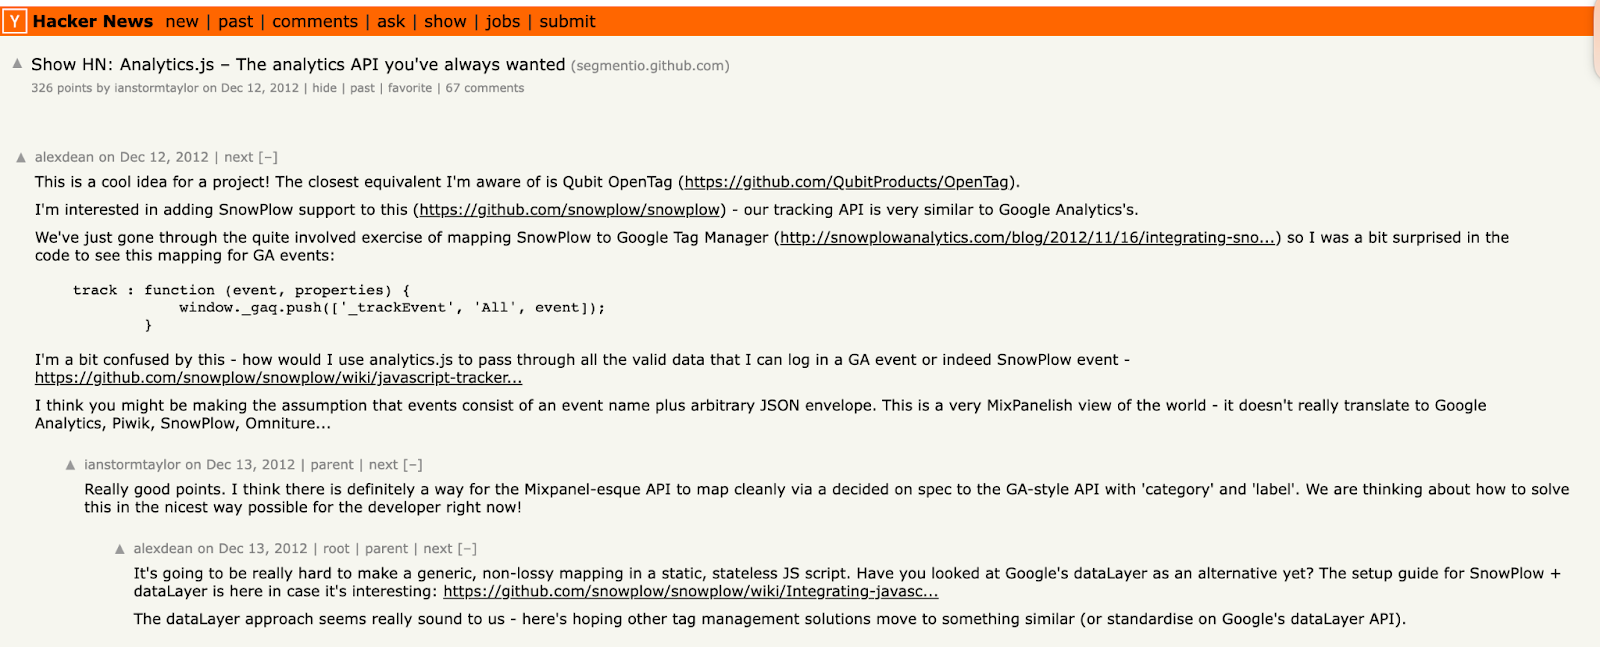Open permalink Dec 12, 2012 of alexdean's comment

(x=164, y=157)
